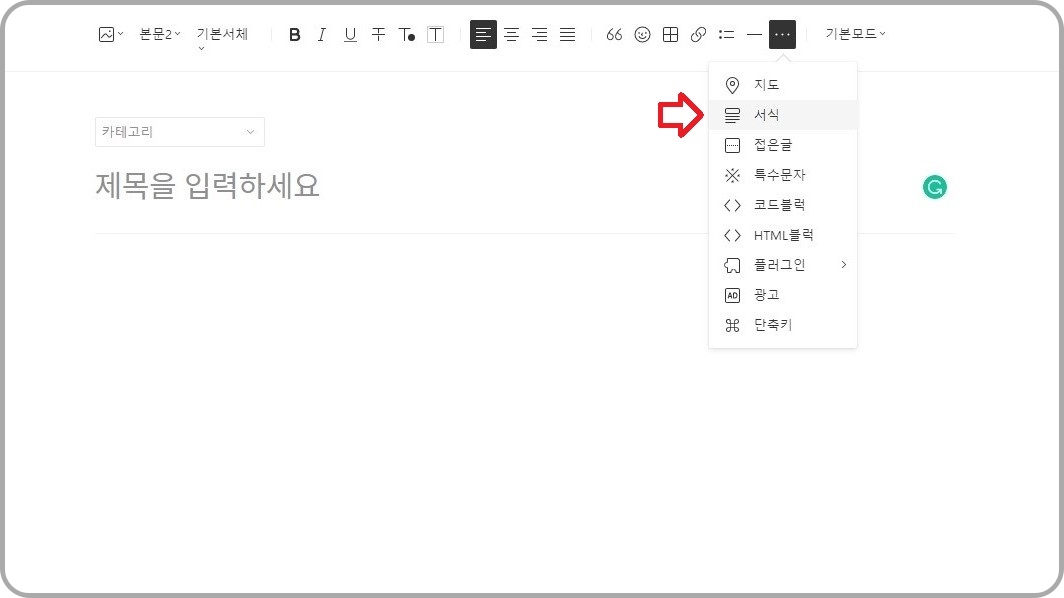
Task: Insert a table into the post
Action: 670,34
